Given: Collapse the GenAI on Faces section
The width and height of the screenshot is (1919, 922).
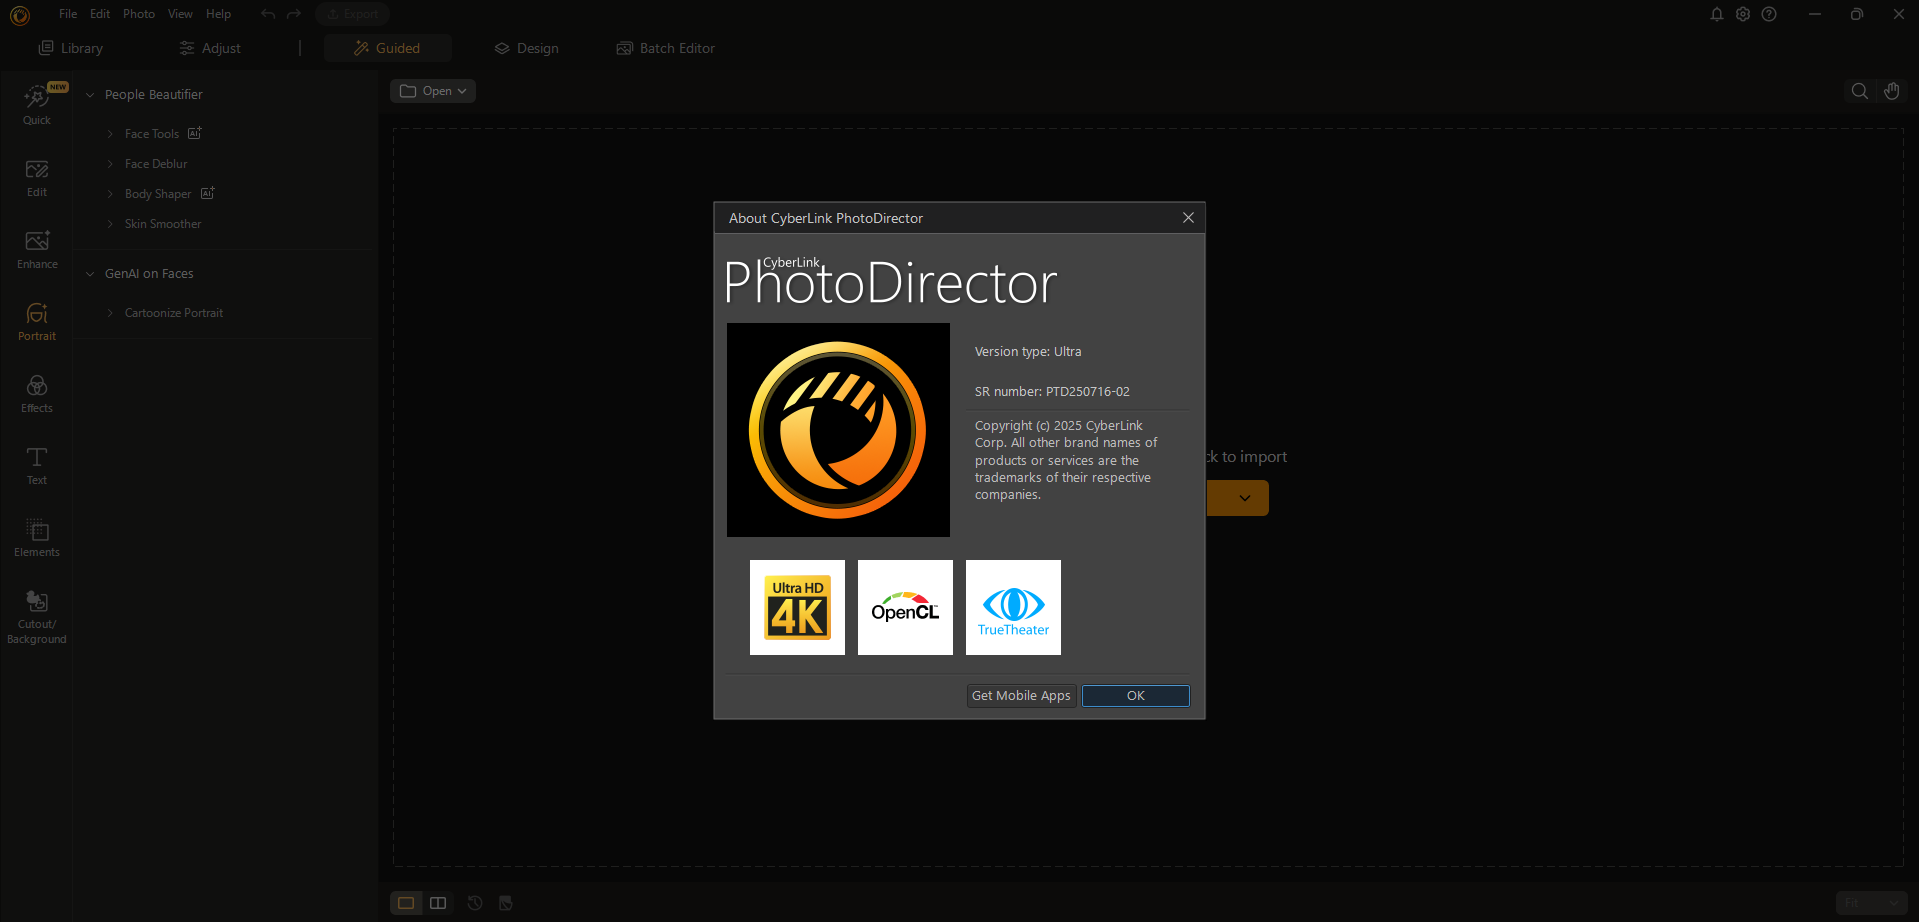Looking at the screenshot, I should click(x=90, y=274).
